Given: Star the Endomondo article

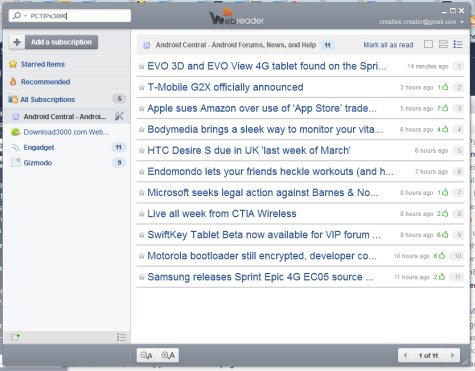Looking at the screenshot, I should pos(142,172).
